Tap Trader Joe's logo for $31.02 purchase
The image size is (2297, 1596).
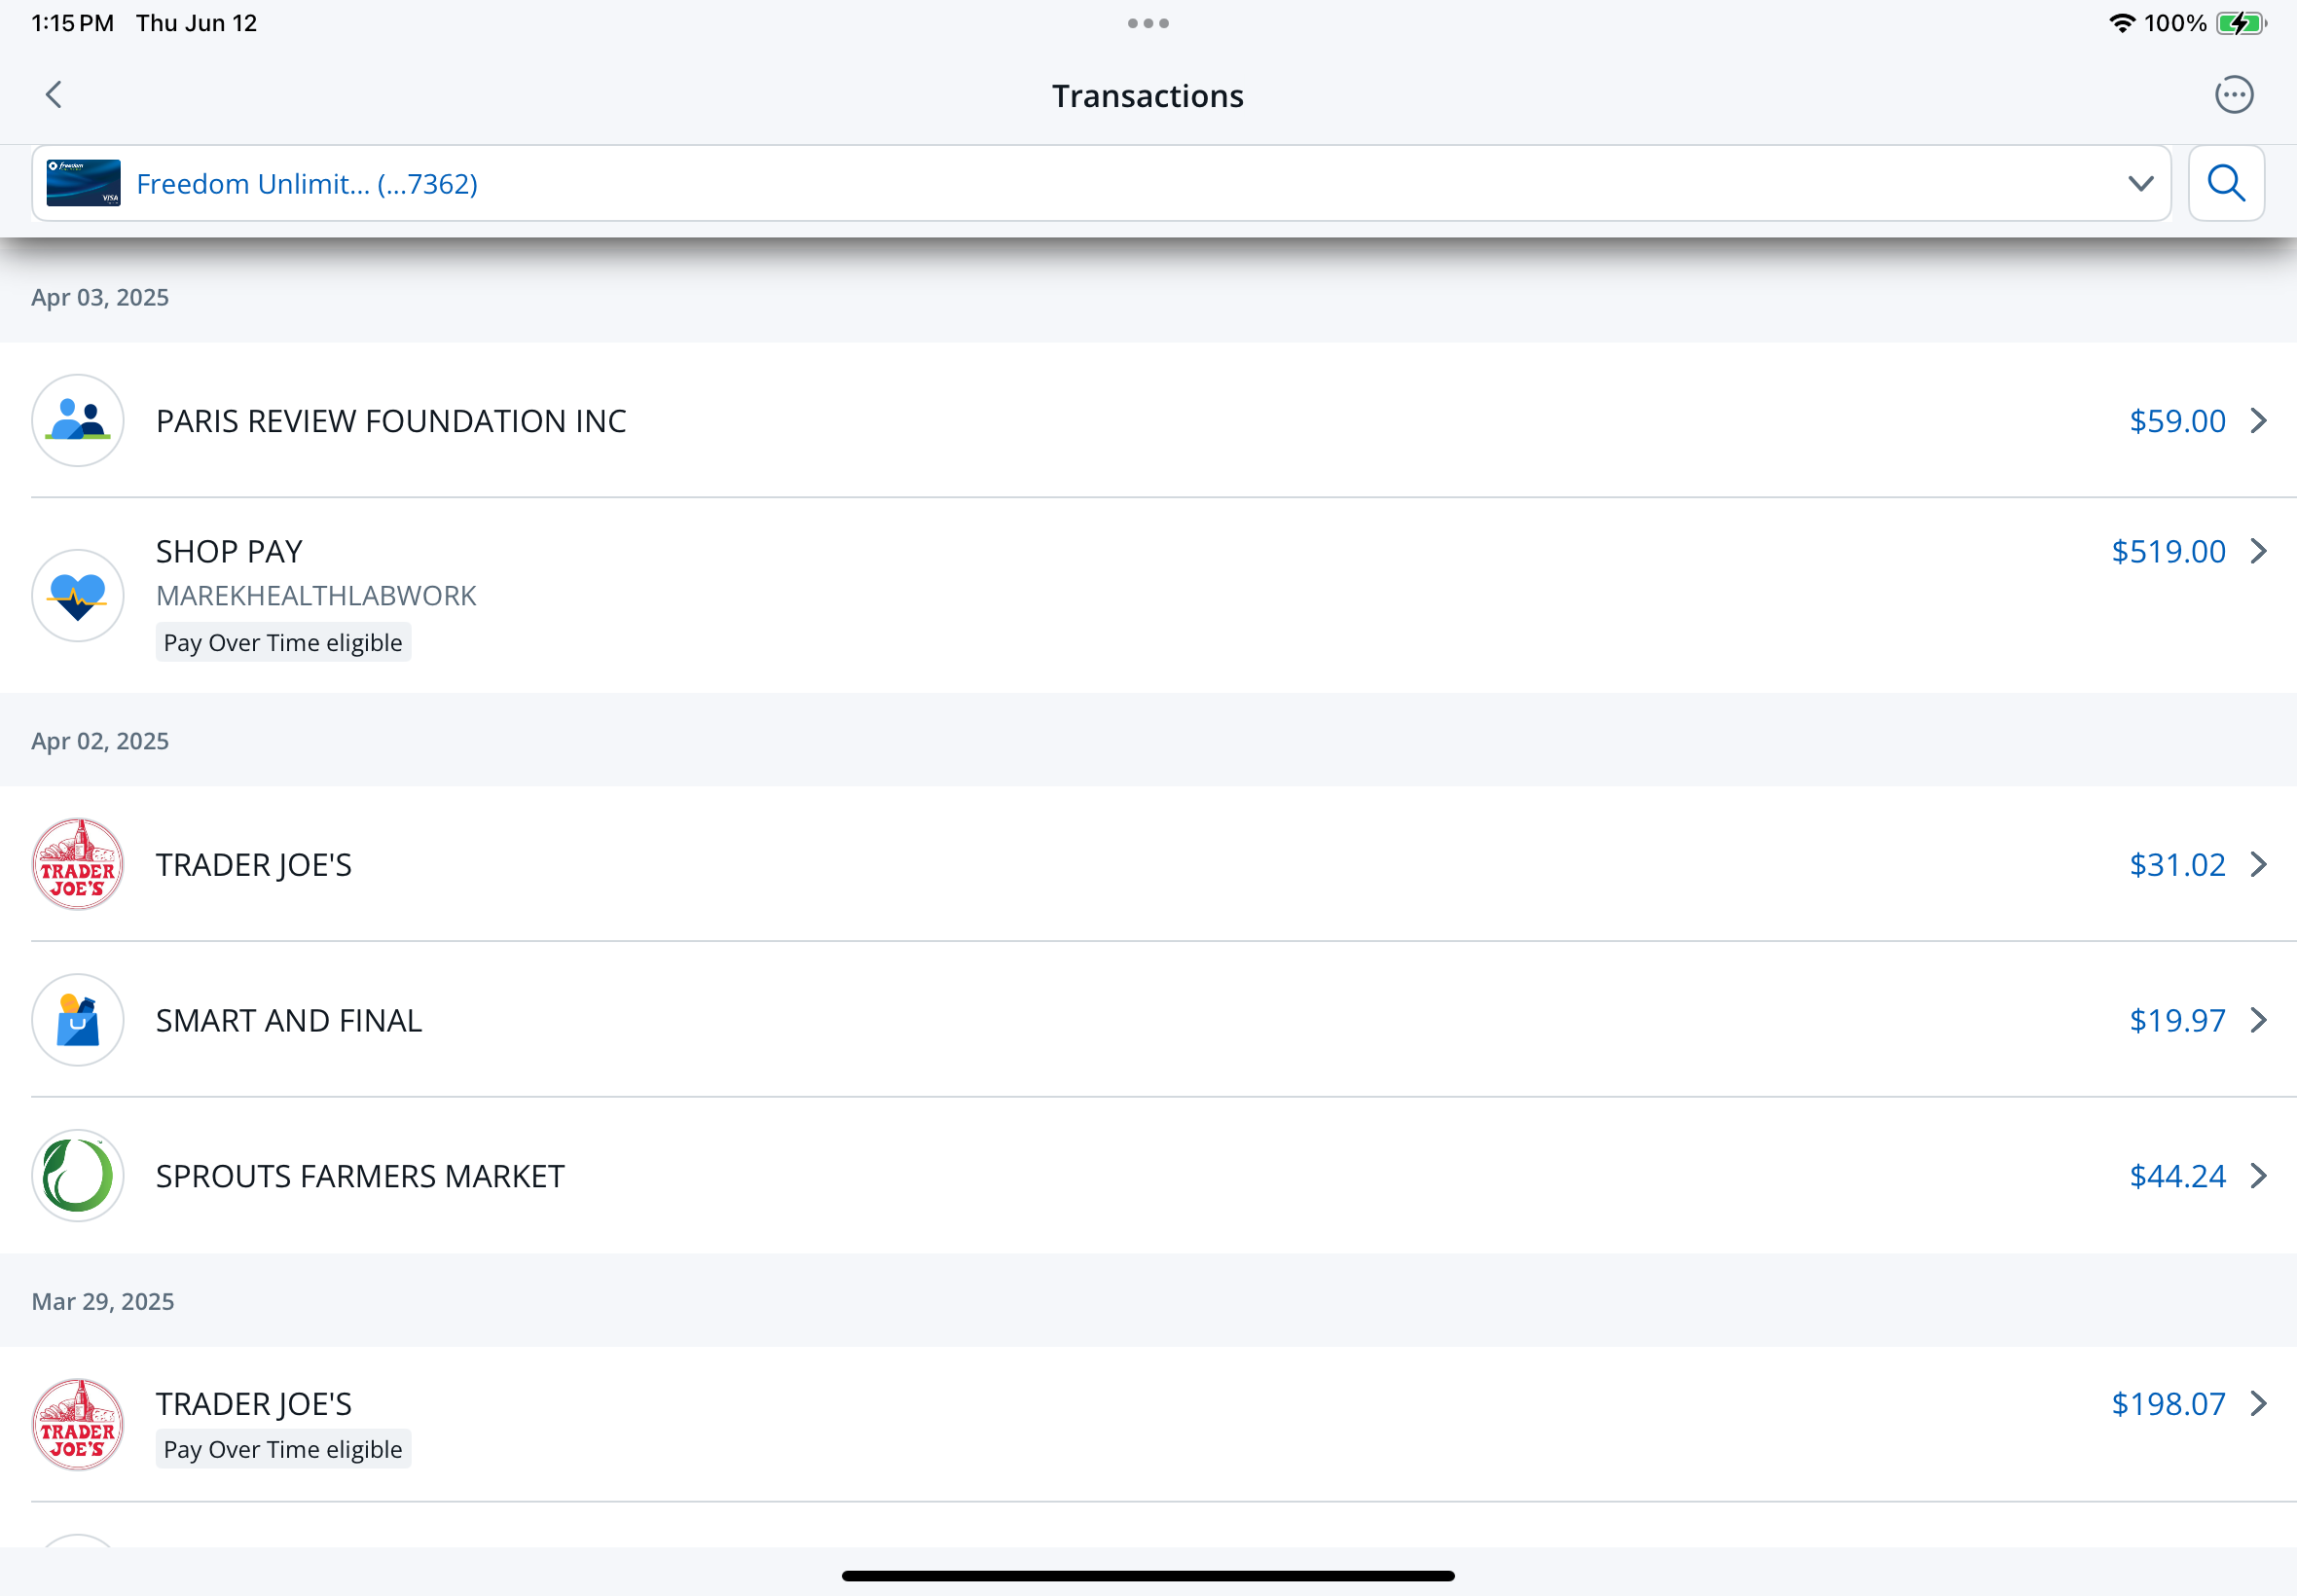78,864
